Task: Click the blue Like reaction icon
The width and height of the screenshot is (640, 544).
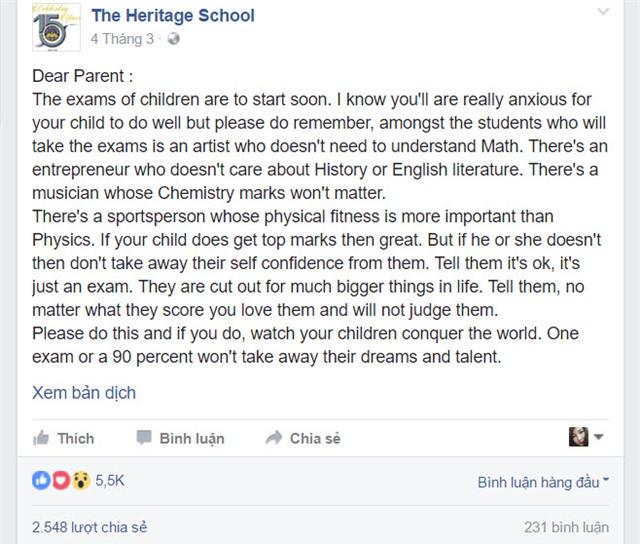Action: tap(41, 480)
